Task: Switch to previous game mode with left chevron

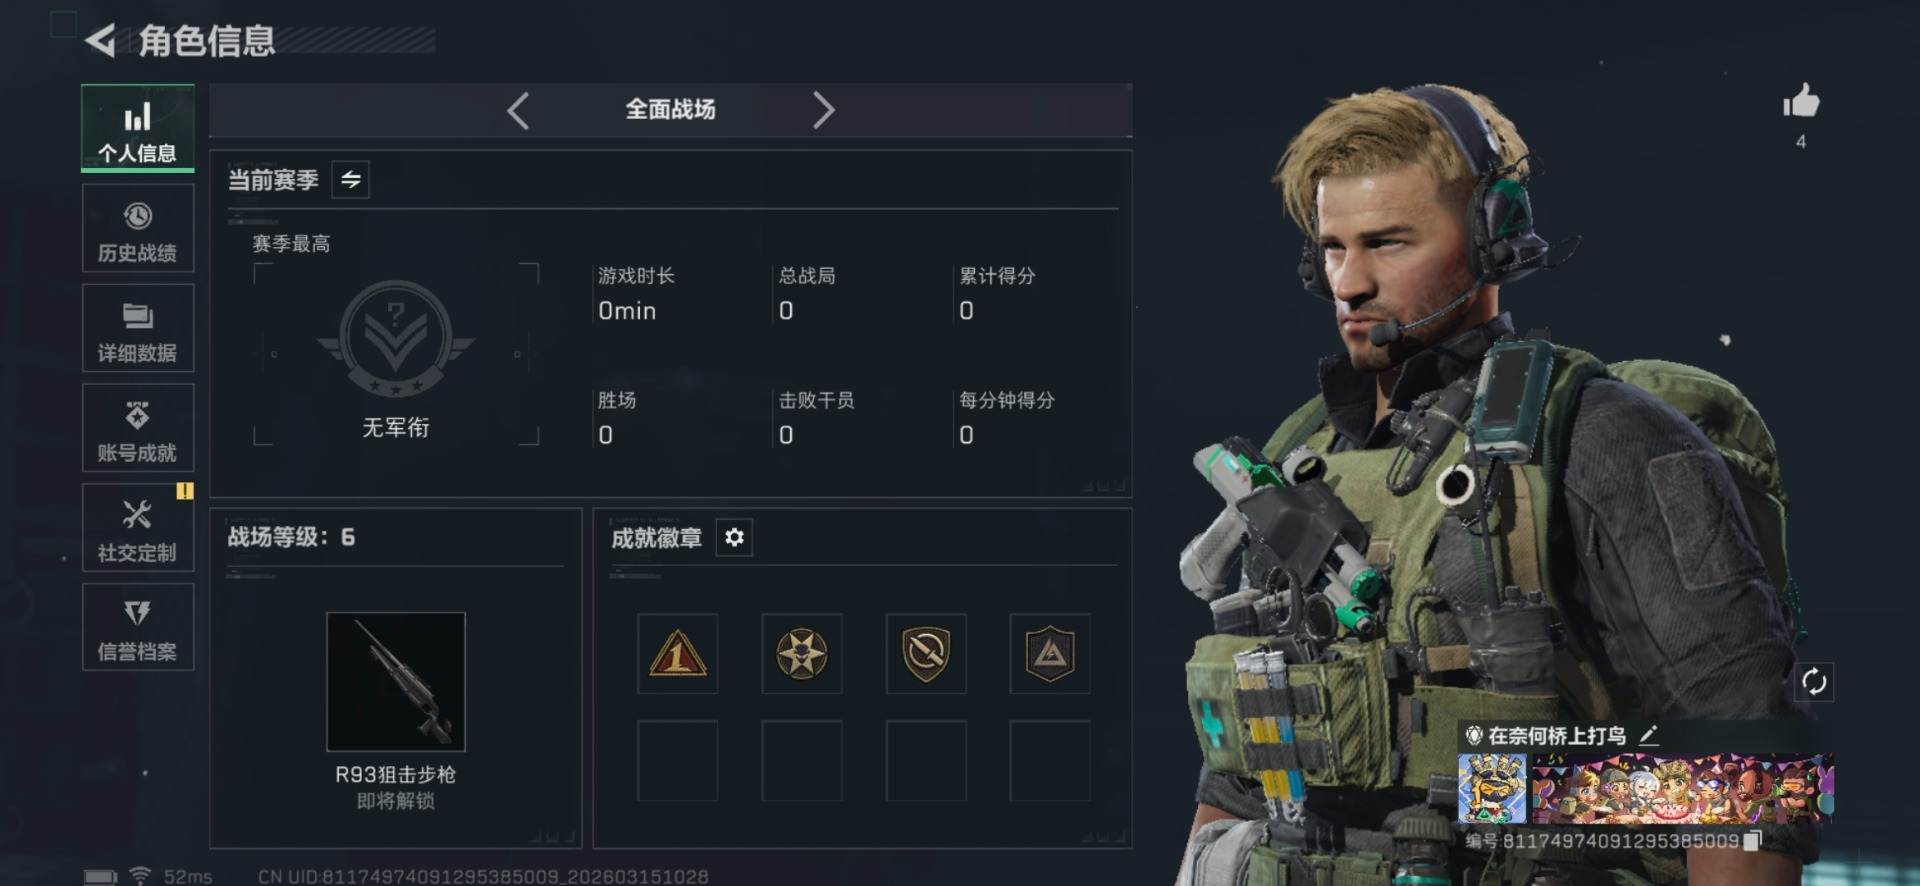Action: click(518, 110)
